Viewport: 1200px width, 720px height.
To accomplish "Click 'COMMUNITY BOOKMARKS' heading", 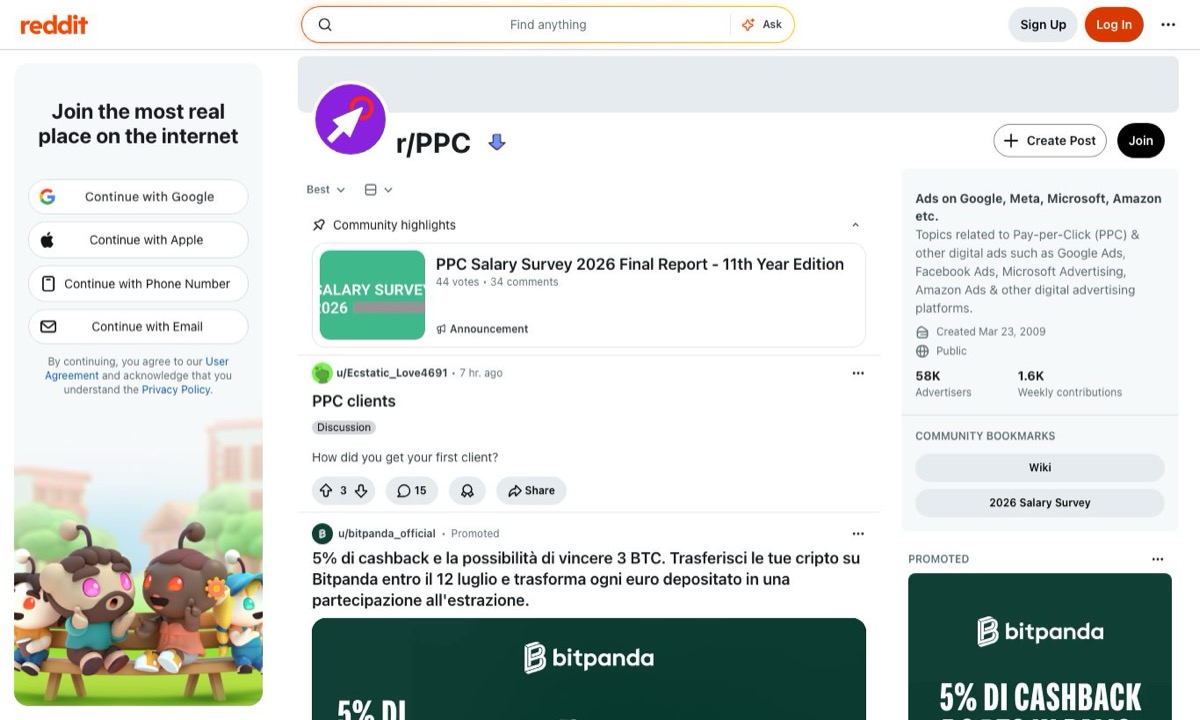I will (x=985, y=436).
